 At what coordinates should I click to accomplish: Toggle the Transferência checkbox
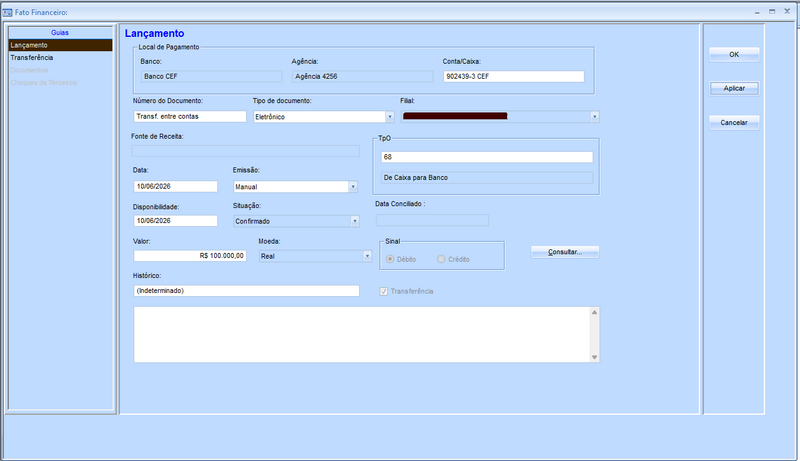384,291
